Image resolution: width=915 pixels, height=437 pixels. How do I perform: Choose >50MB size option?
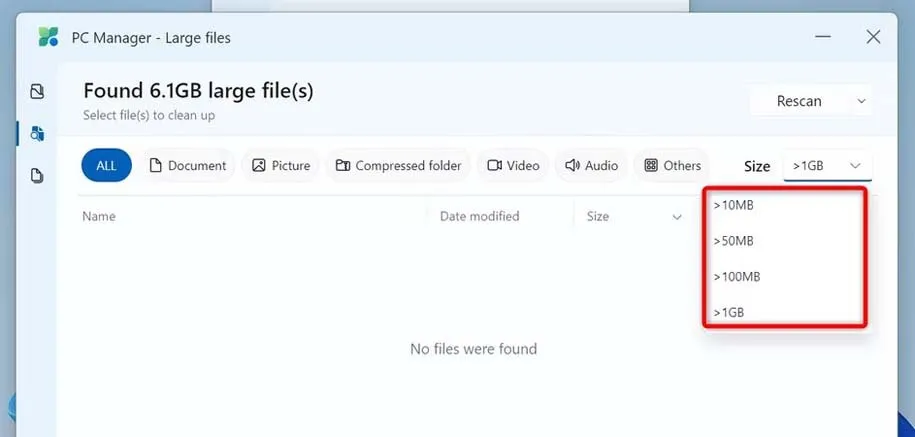pos(733,241)
